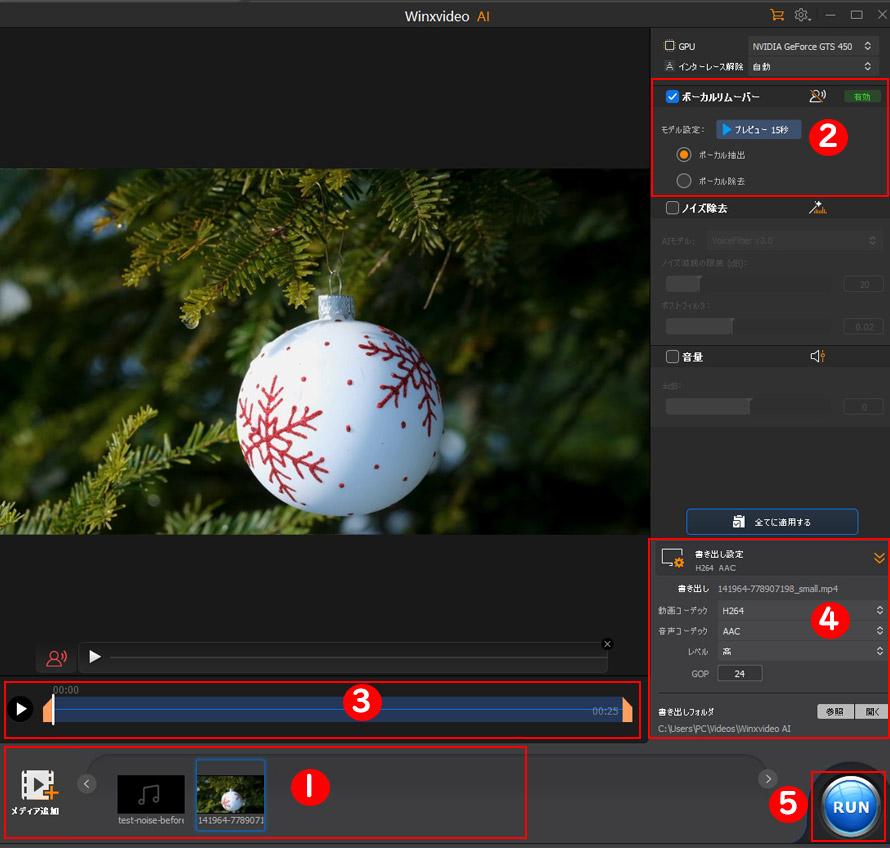
Task: Enable the 音量 checkbox
Action: 673,357
